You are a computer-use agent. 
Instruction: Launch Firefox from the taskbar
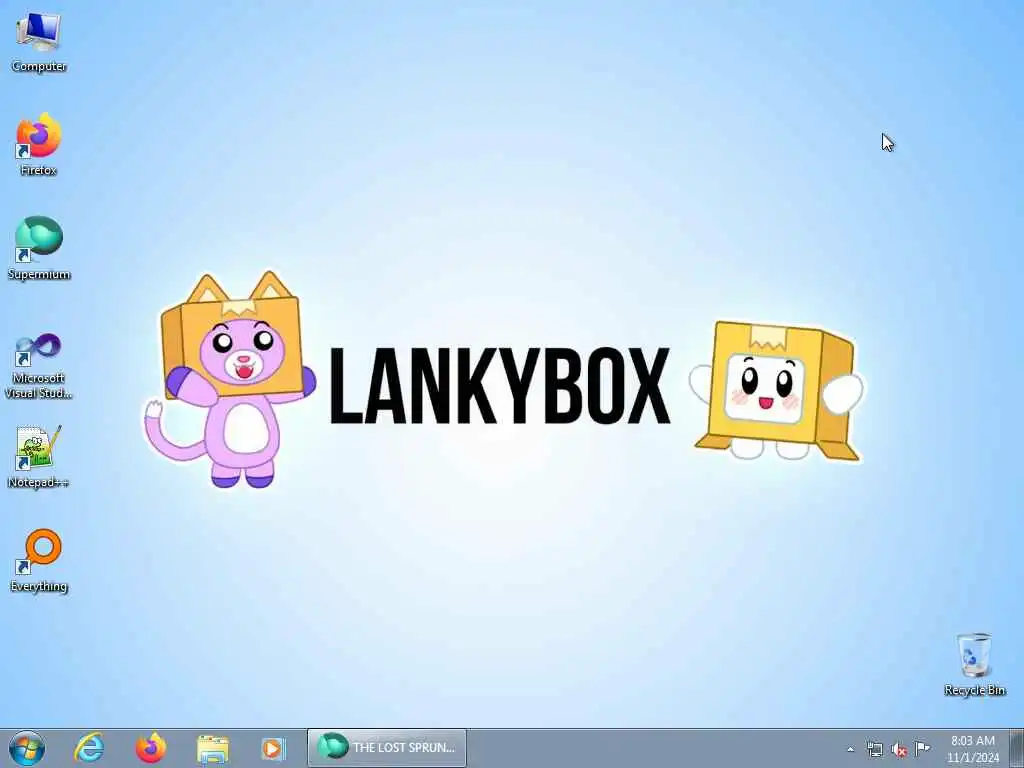tap(151, 748)
